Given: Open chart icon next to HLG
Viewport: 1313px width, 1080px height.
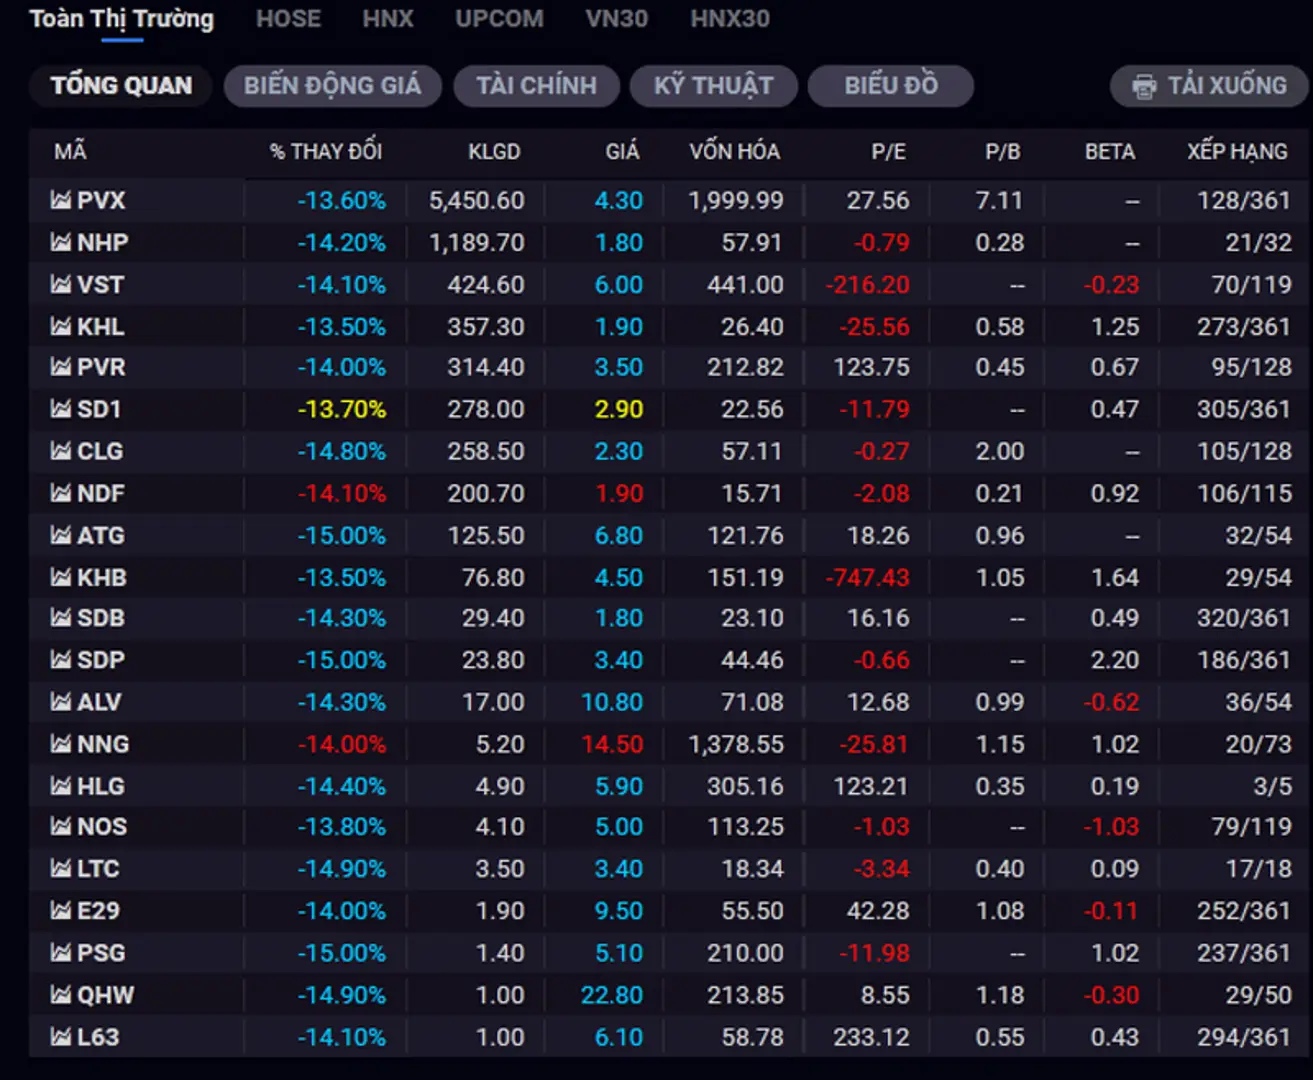Looking at the screenshot, I should 61,786.
